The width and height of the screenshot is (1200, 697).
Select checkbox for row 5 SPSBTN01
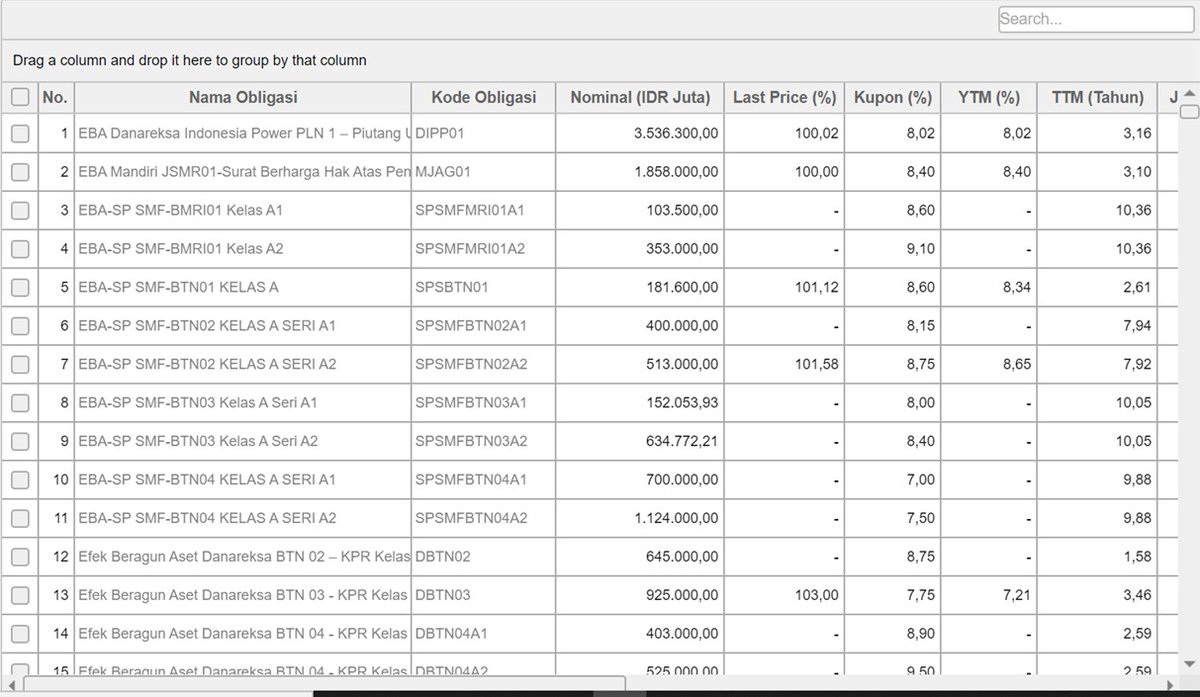point(20,287)
